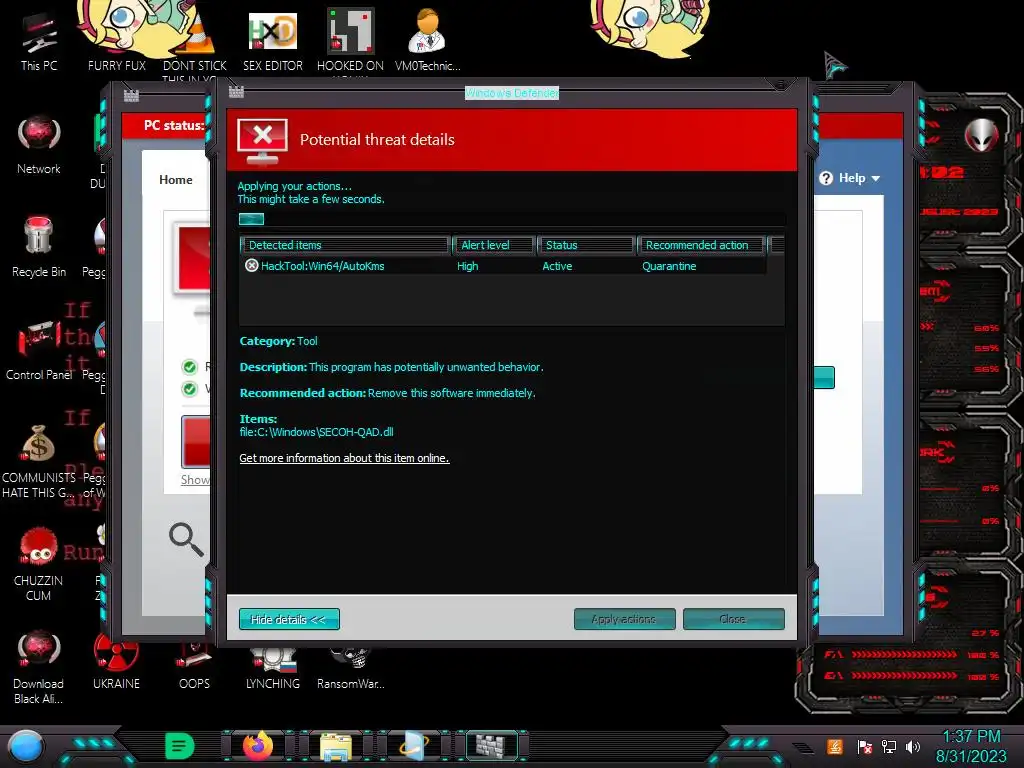The height and width of the screenshot is (768, 1024).
Task: Open Get more information about this item online
Action: pos(344,458)
